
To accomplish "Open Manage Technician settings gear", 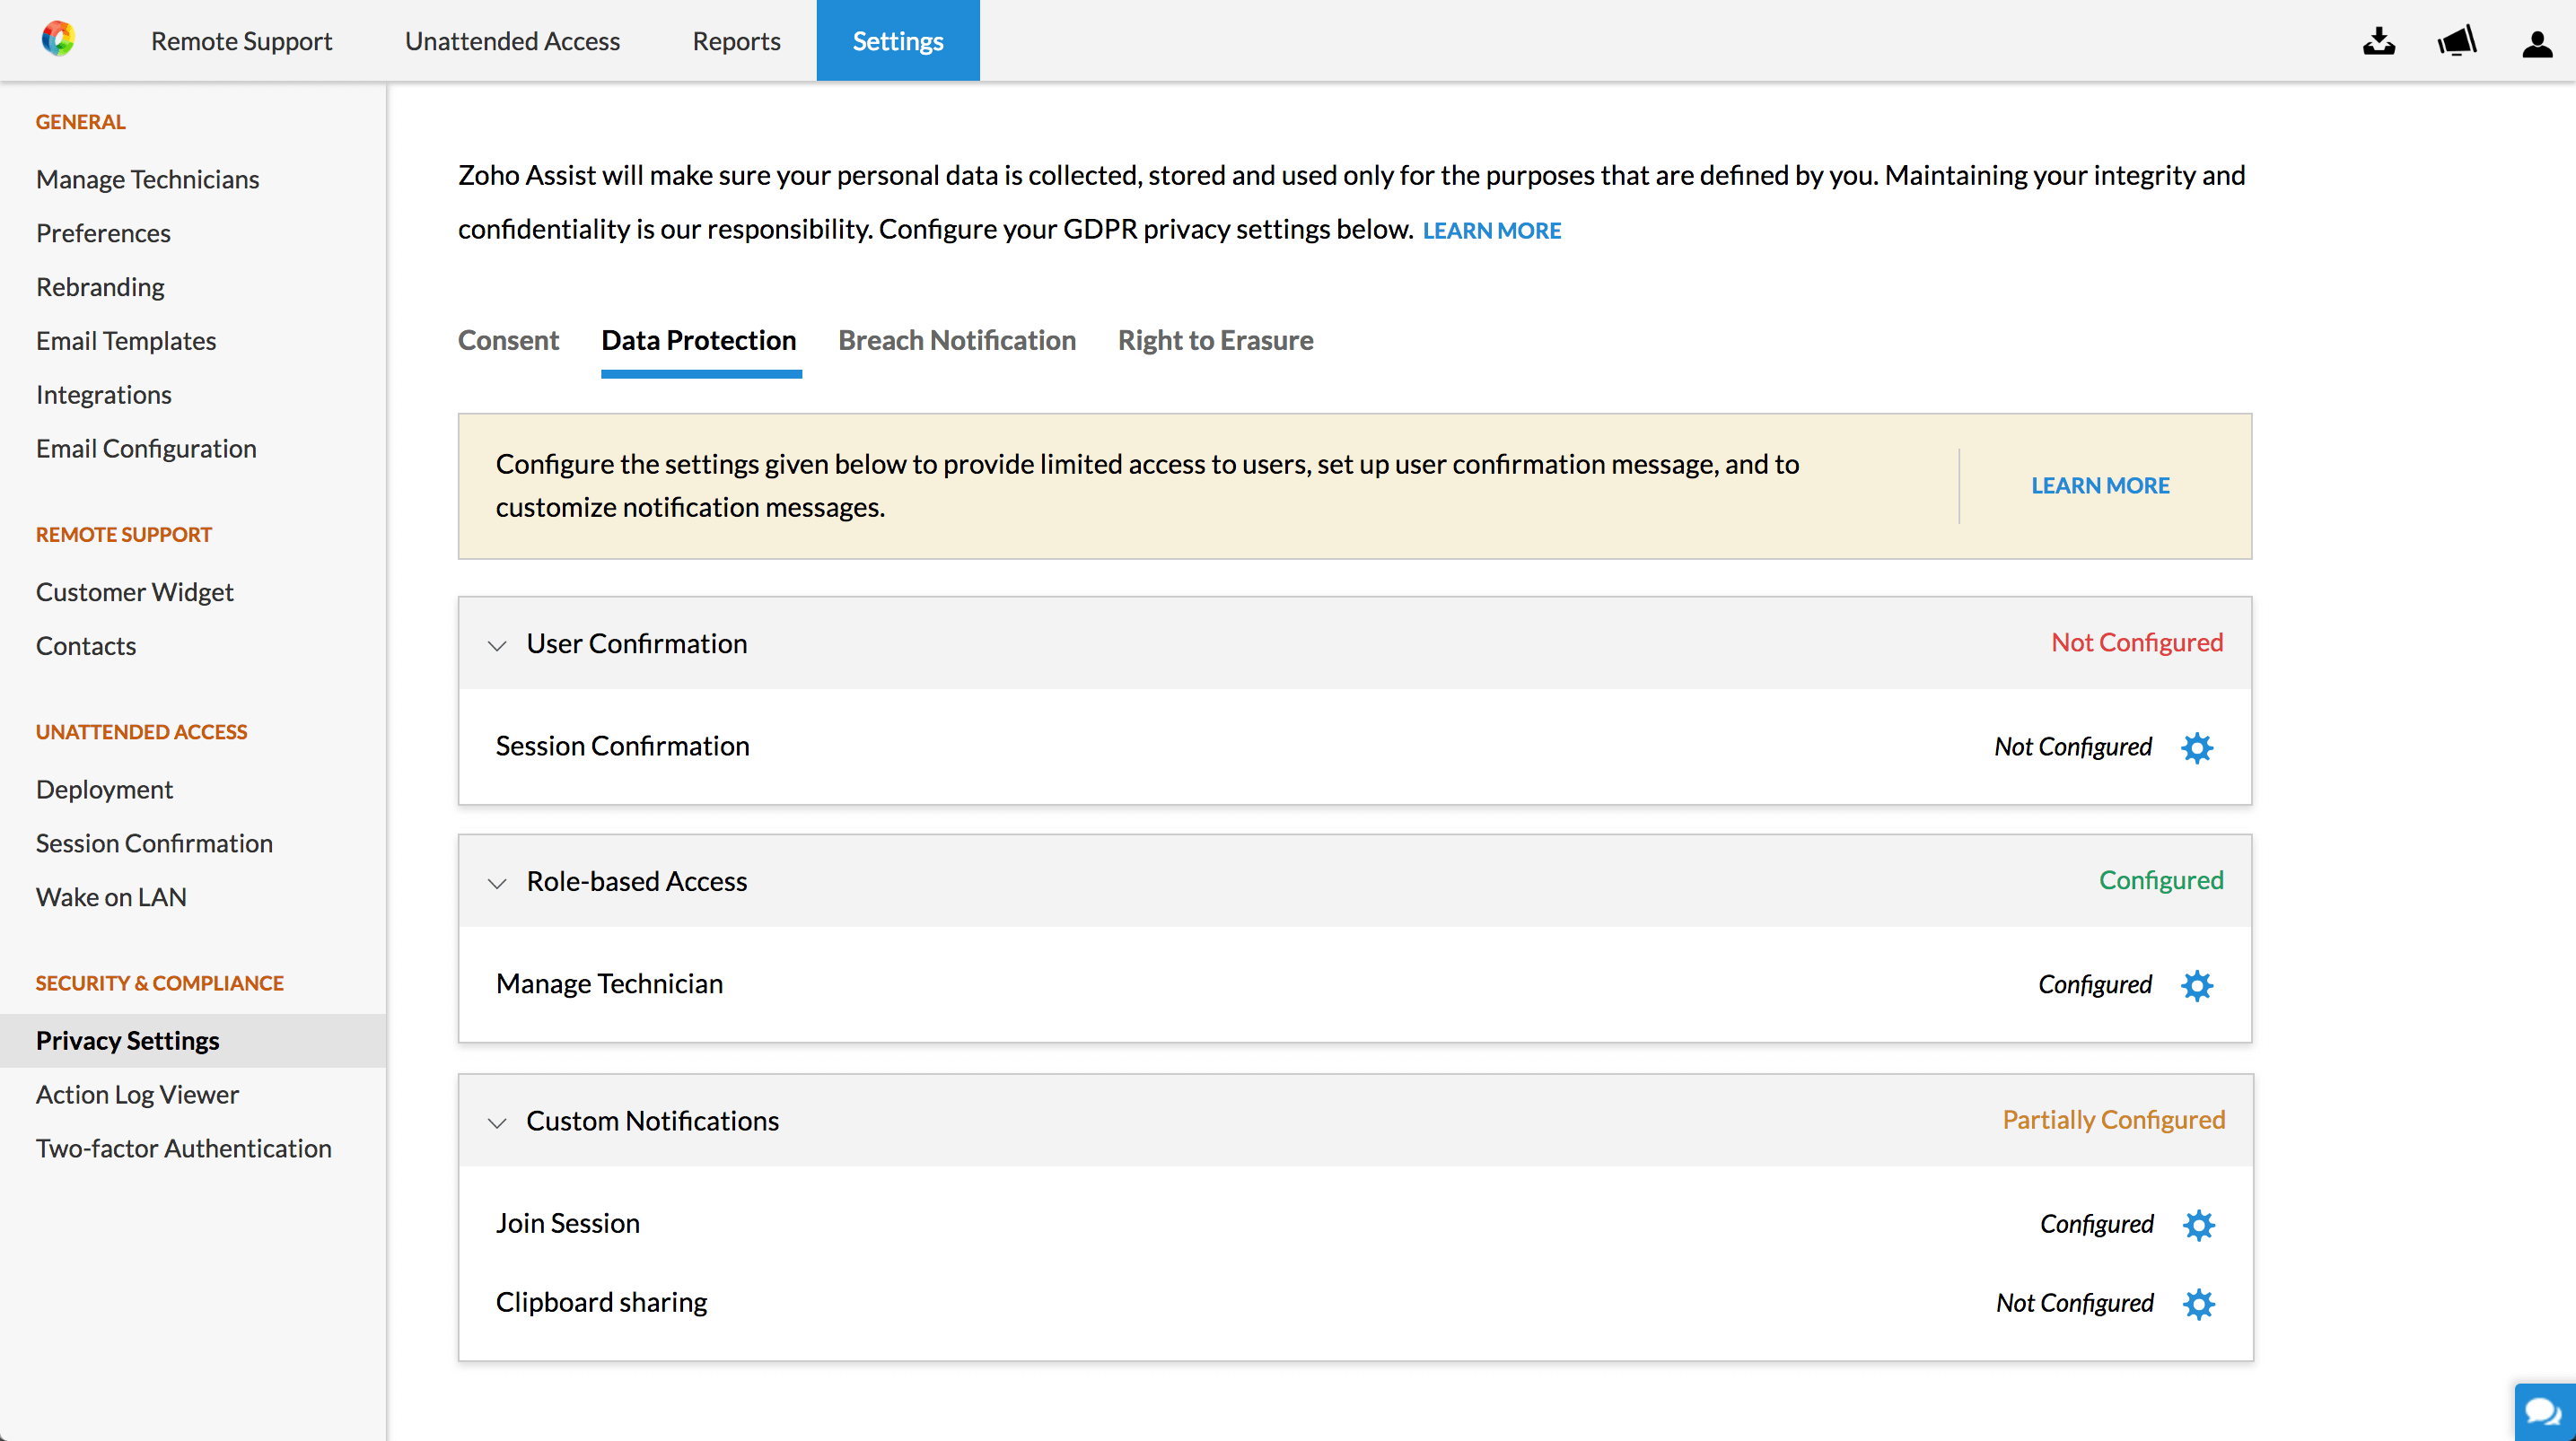I will 2197,986.
